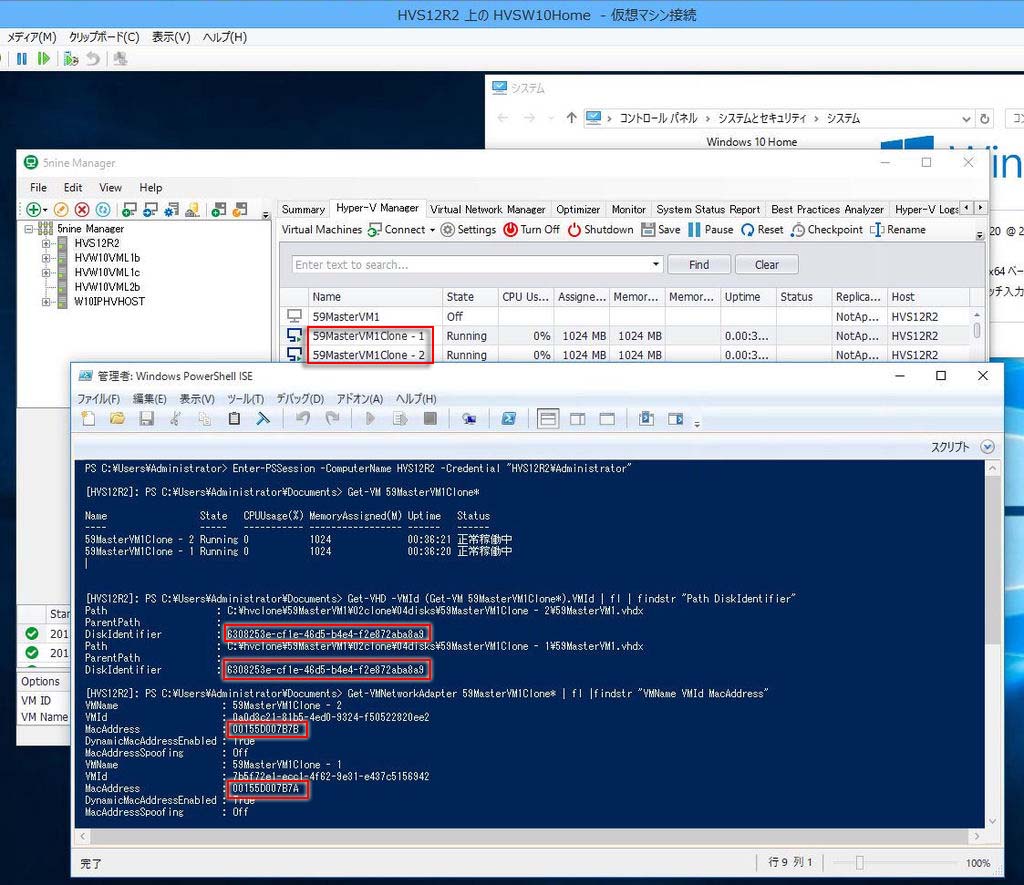The height and width of the screenshot is (885, 1024).
Task: Click the blue Refresh icon in 5nine toolbar
Action: coord(103,209)
